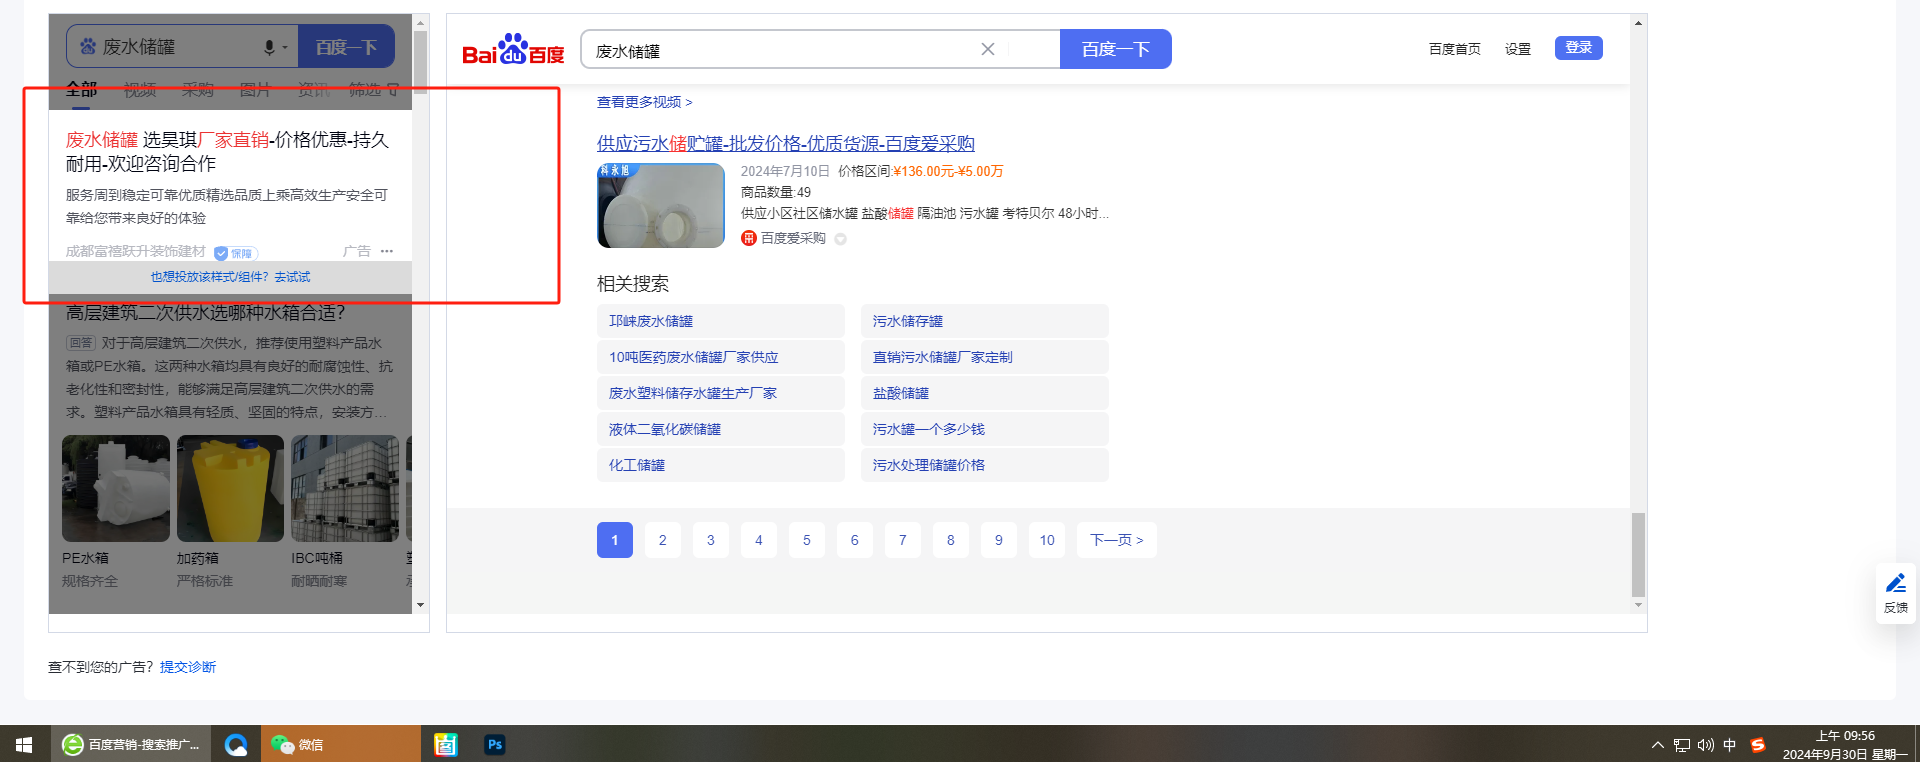Switch to the 资讯 tab in mobile preview
The height and width of the screenshot is (762, 1920).
[x=313, y=90]
